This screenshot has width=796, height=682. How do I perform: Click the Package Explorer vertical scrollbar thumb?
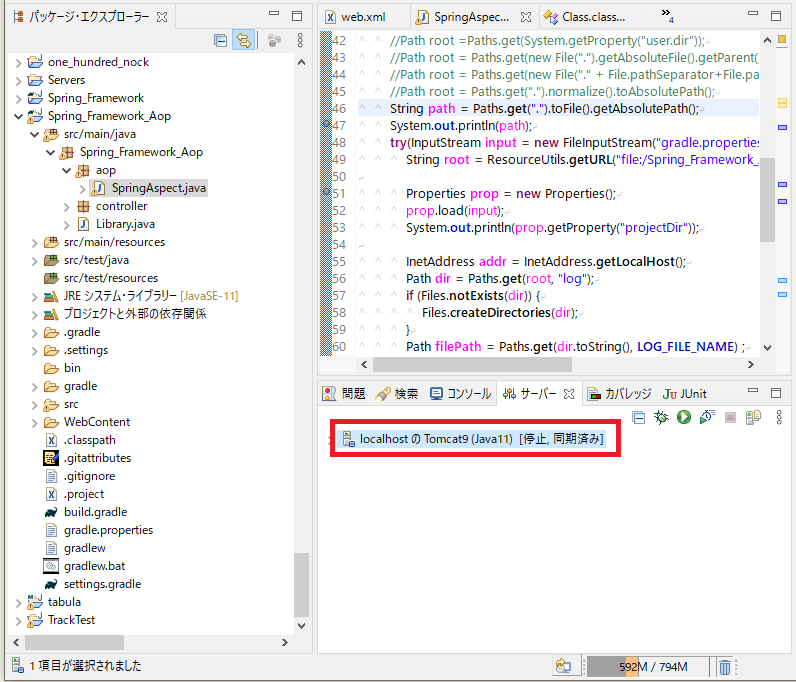coord(301,584)
